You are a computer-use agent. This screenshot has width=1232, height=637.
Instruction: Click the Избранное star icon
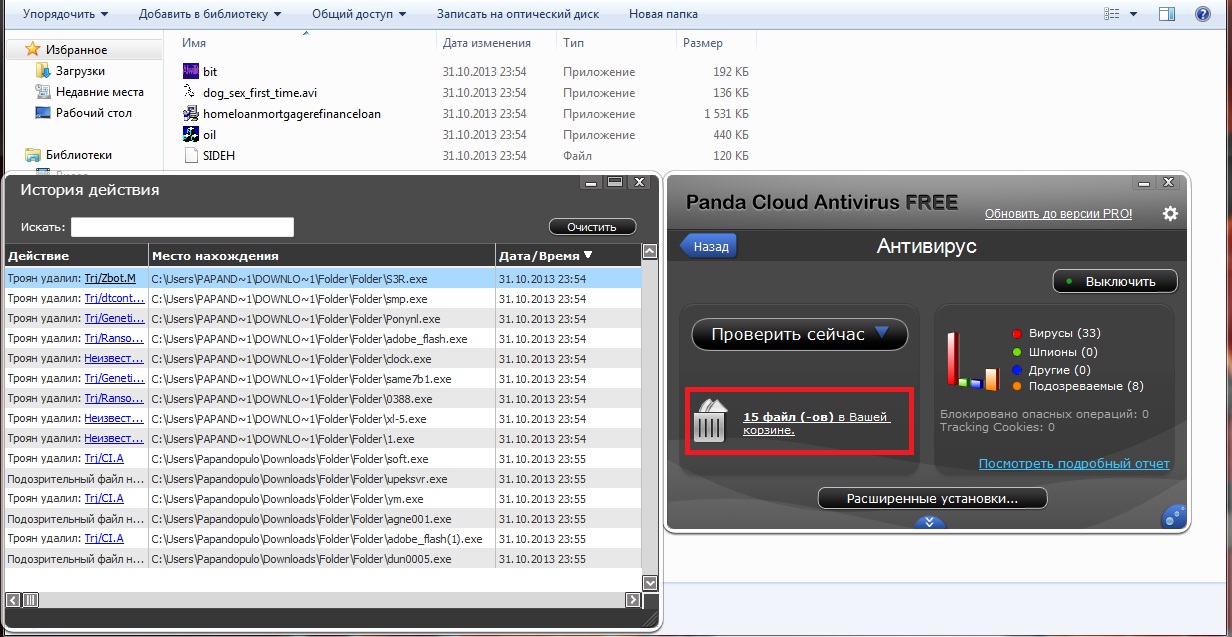[33, 49]
